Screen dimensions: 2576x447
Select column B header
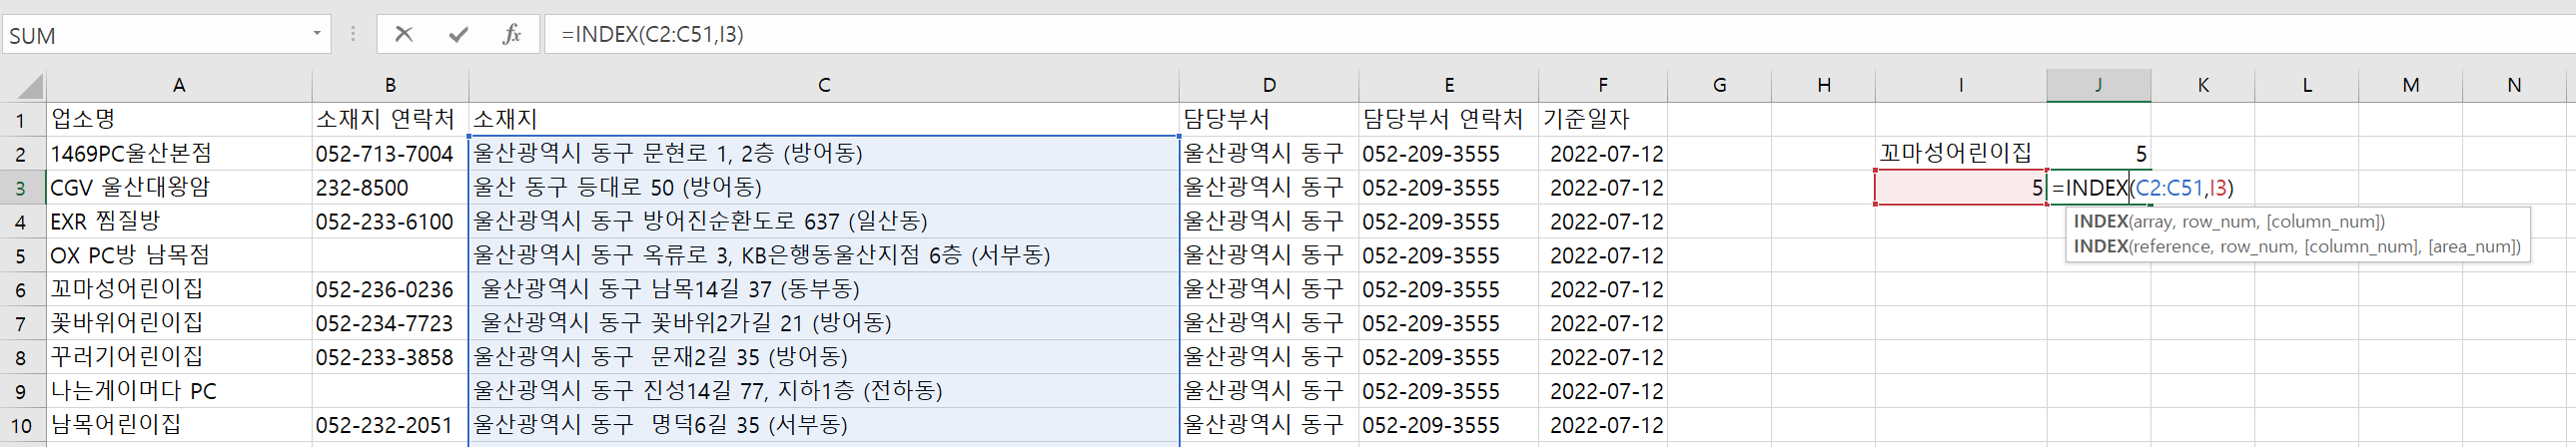click(390, 85)
